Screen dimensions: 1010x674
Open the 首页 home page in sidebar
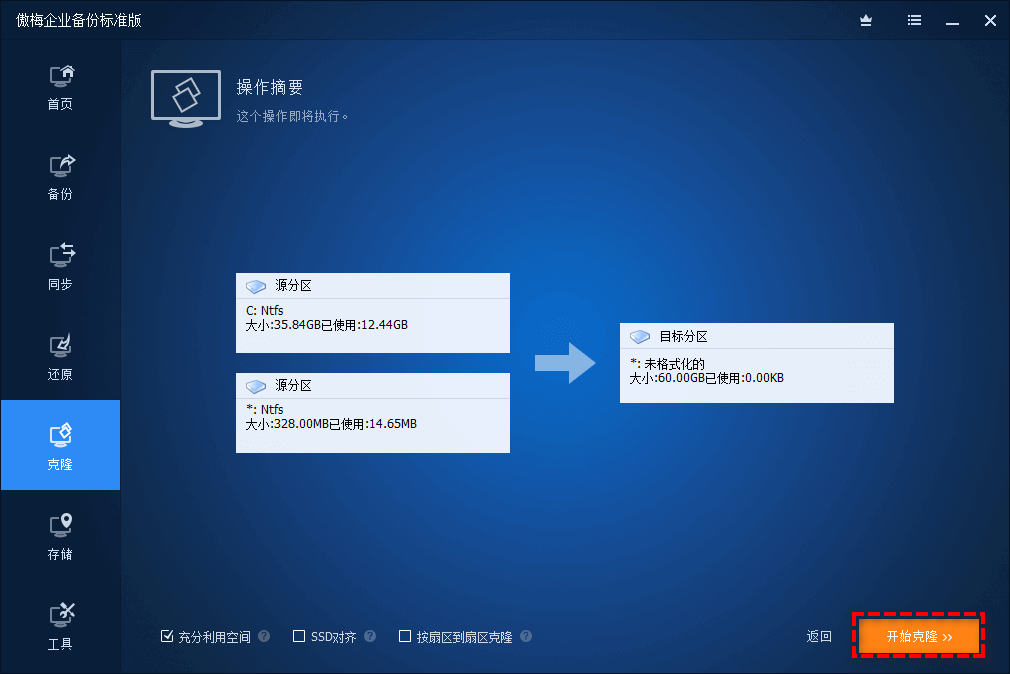pos(61,88)
